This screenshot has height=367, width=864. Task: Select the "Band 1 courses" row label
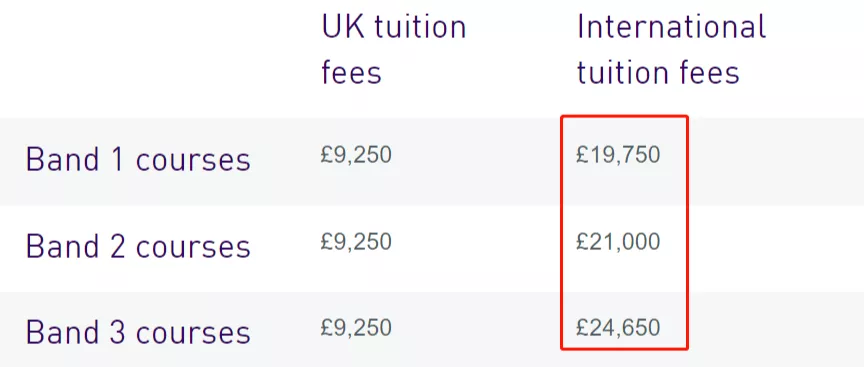[138, 160]
